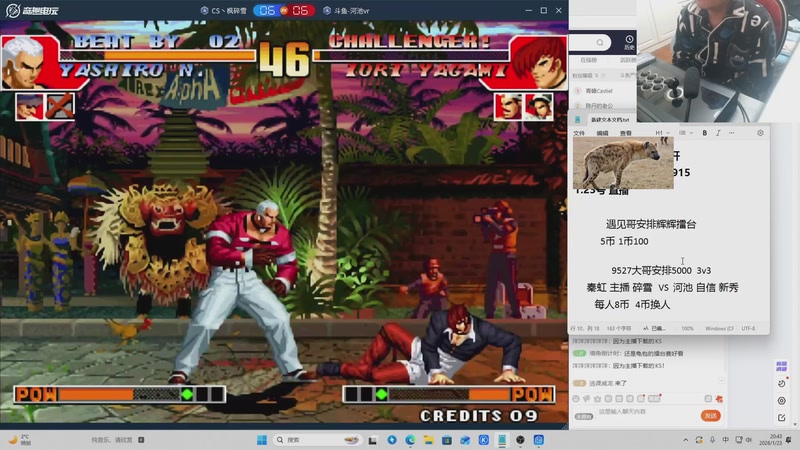The width and height of the screenshot is (800, 450).
Task: Click the Notepad icon in the taskbar
Action: (x=502, y=440)
